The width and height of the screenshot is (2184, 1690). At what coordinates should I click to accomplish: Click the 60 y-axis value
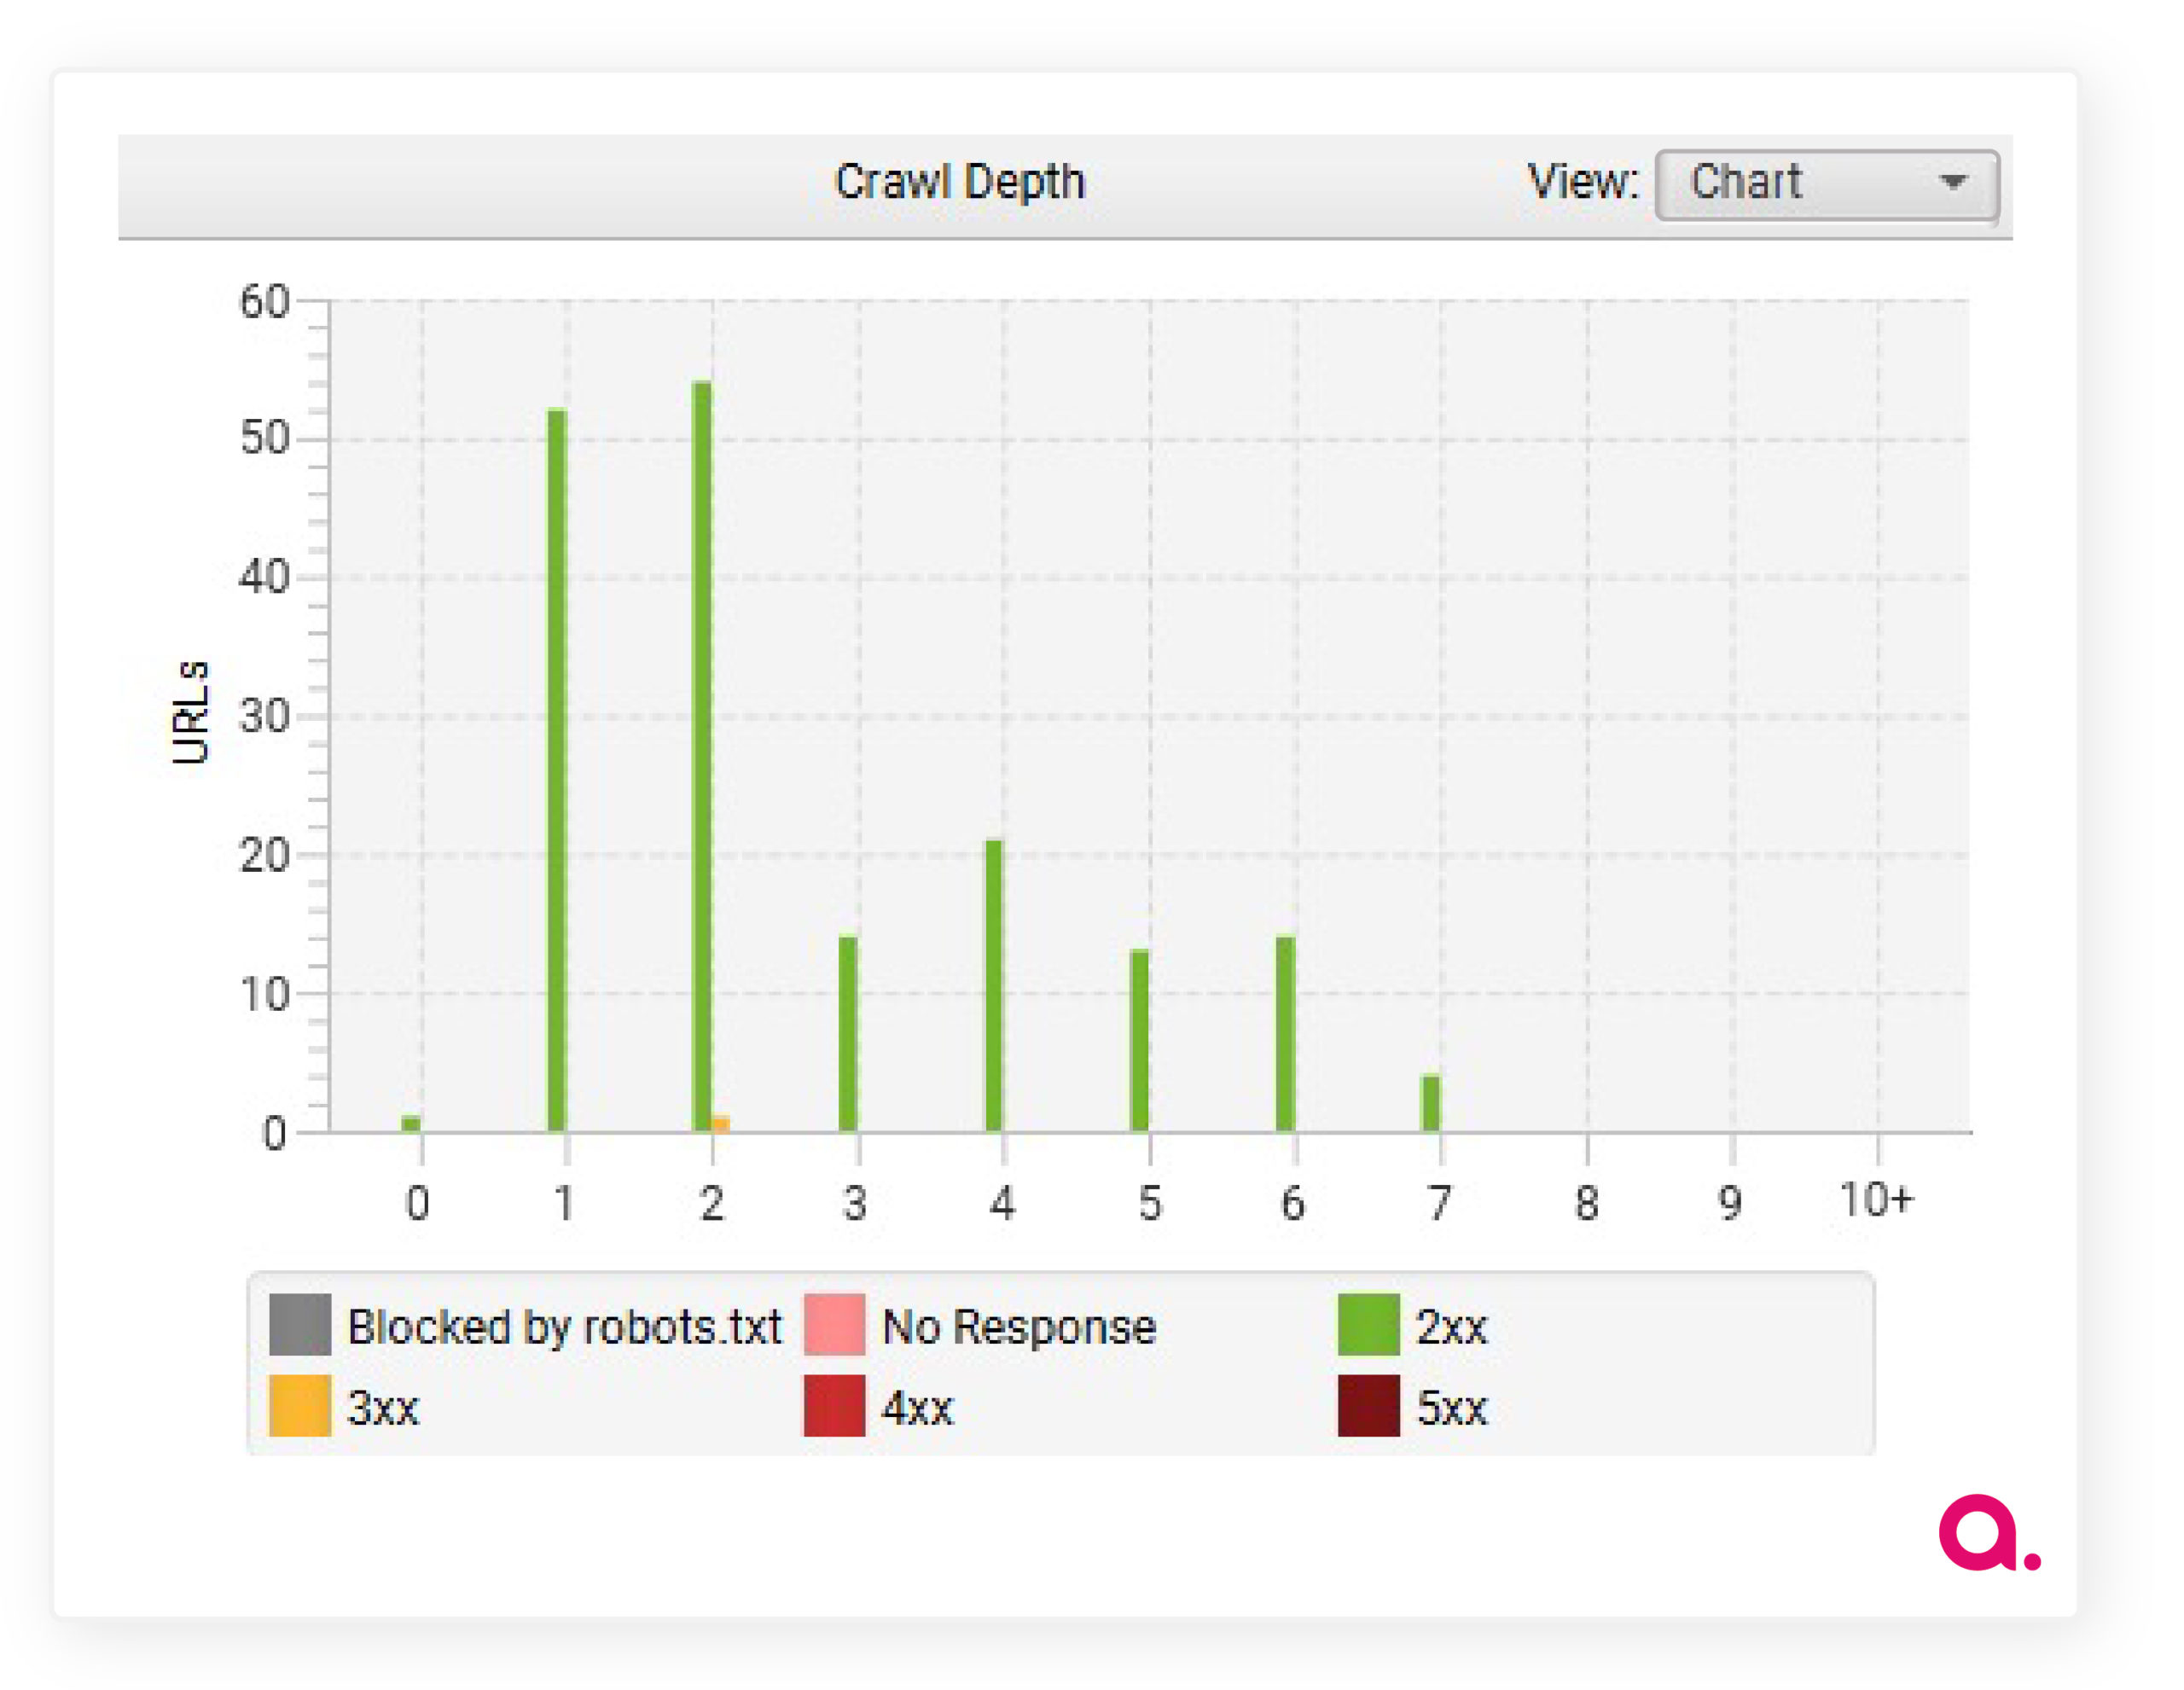click(x=264, y=301)
